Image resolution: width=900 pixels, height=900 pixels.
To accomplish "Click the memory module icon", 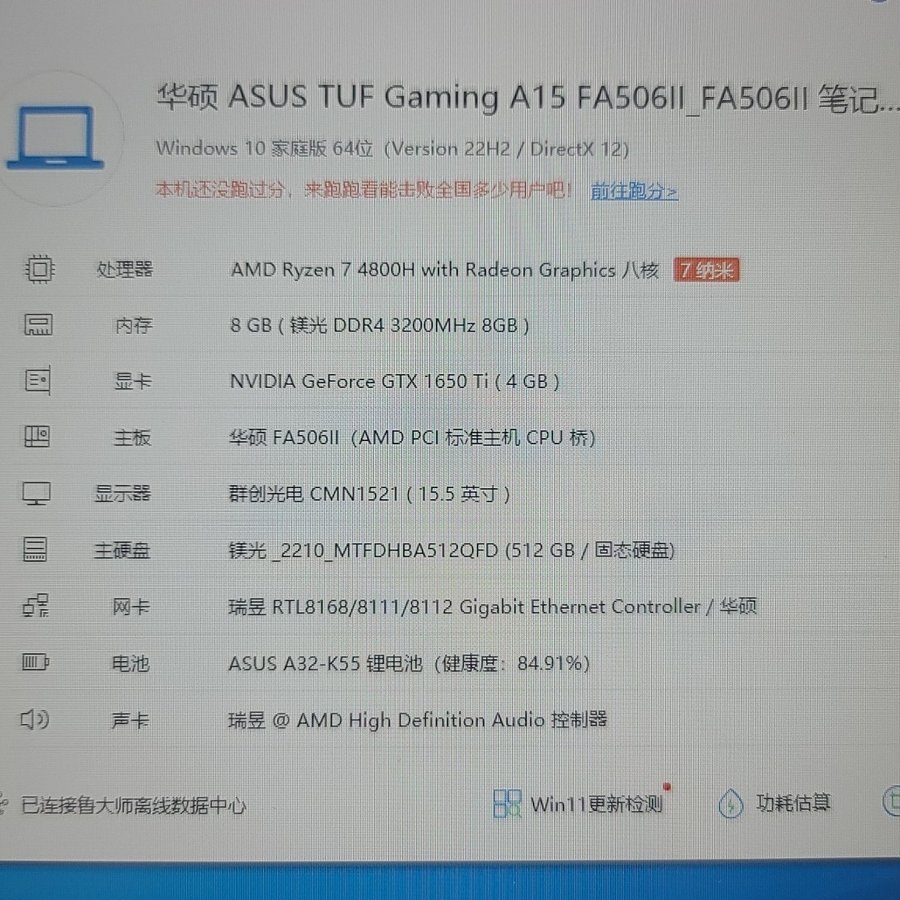I will pyautogui.click(x=38, y=324).
